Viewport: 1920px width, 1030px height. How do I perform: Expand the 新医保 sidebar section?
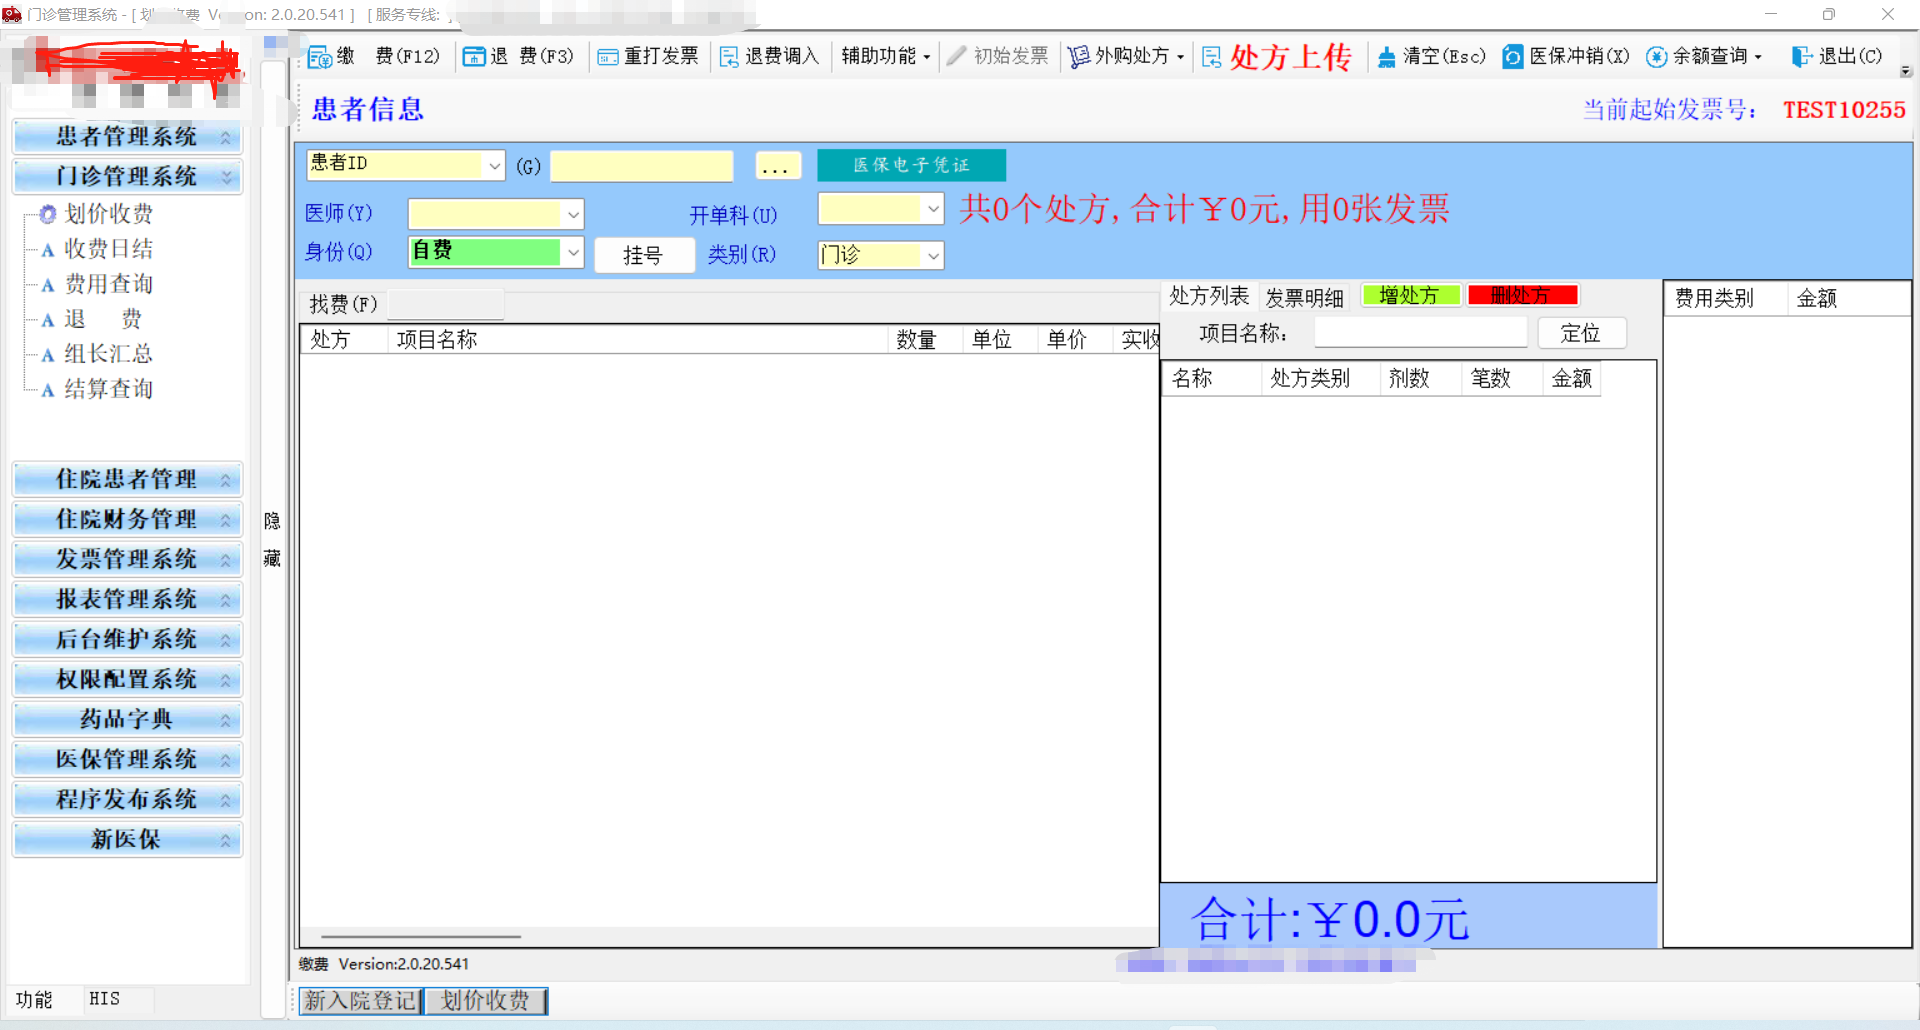(127, 840)
